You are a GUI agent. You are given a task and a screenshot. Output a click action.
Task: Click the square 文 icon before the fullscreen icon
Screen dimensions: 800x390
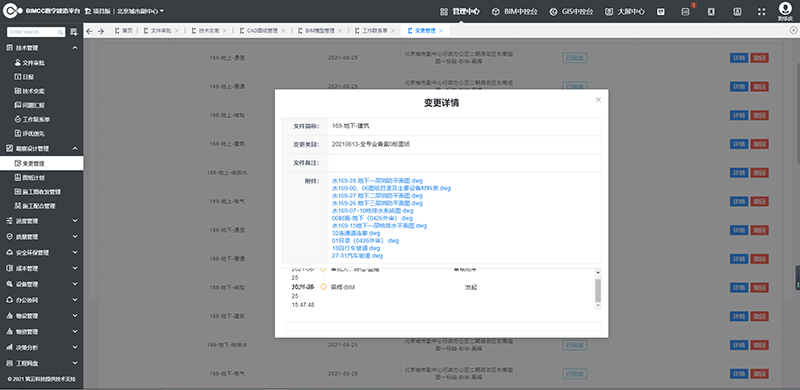point(737,11)
